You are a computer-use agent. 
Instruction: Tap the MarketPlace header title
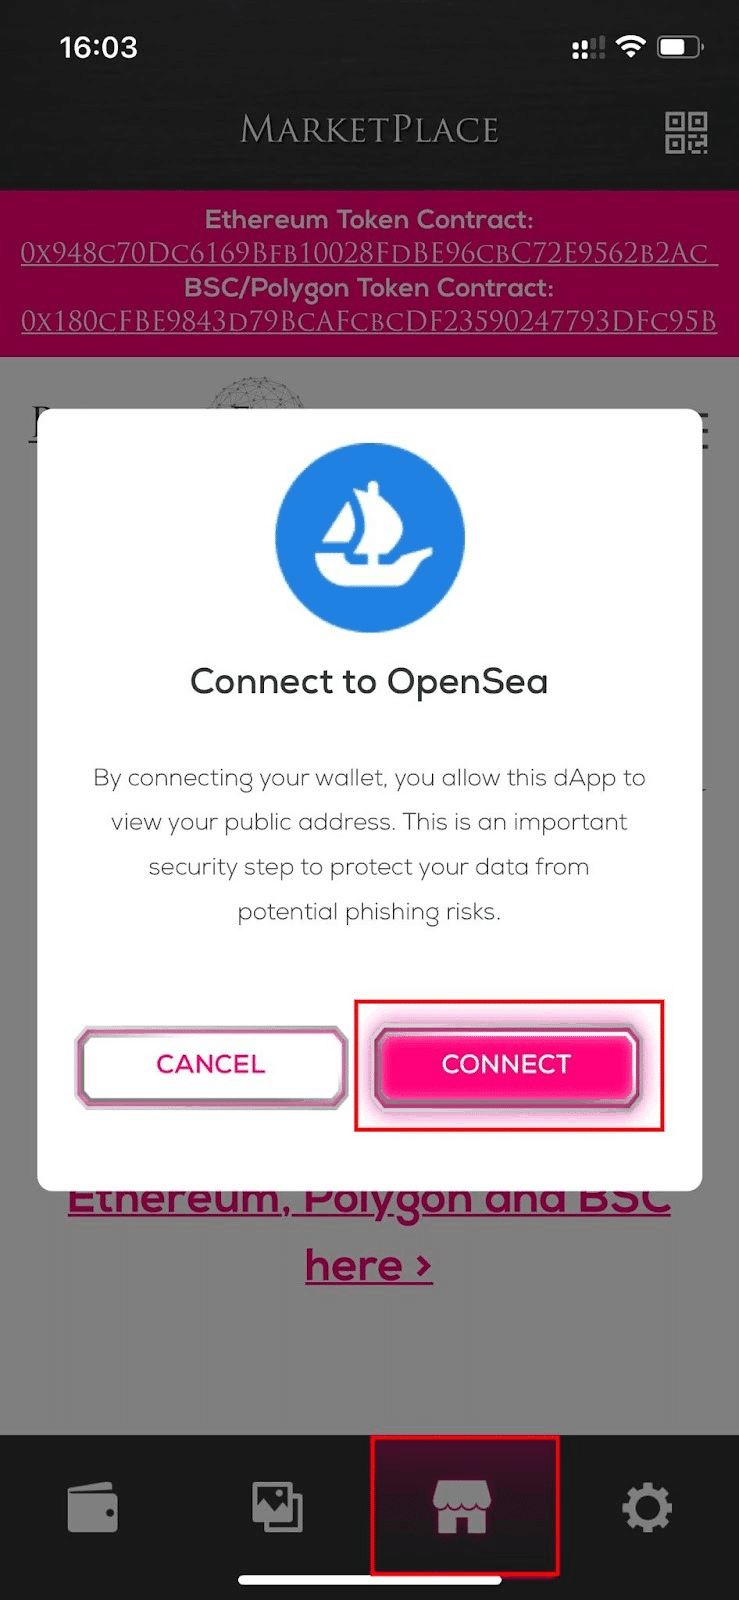[369, 130]
